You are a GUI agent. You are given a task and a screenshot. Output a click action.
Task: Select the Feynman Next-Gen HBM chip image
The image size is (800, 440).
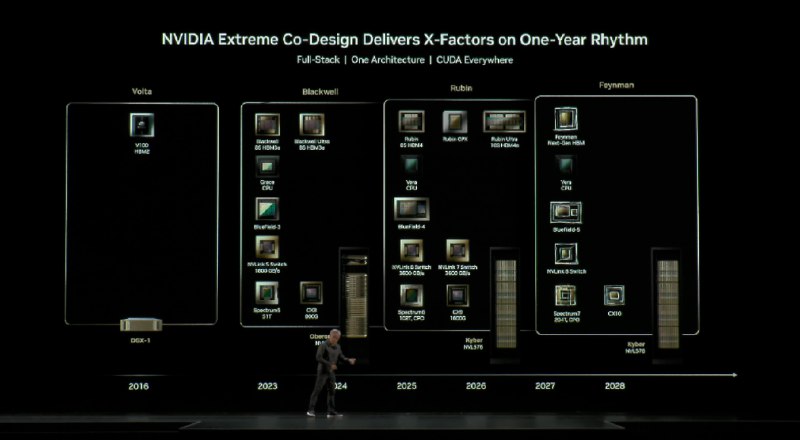[566, 119]
